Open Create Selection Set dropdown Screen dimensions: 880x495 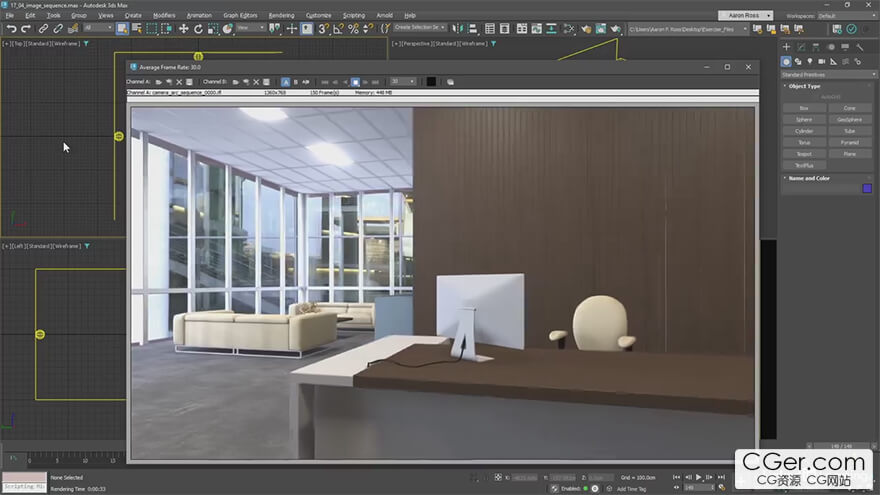(420, 28)
